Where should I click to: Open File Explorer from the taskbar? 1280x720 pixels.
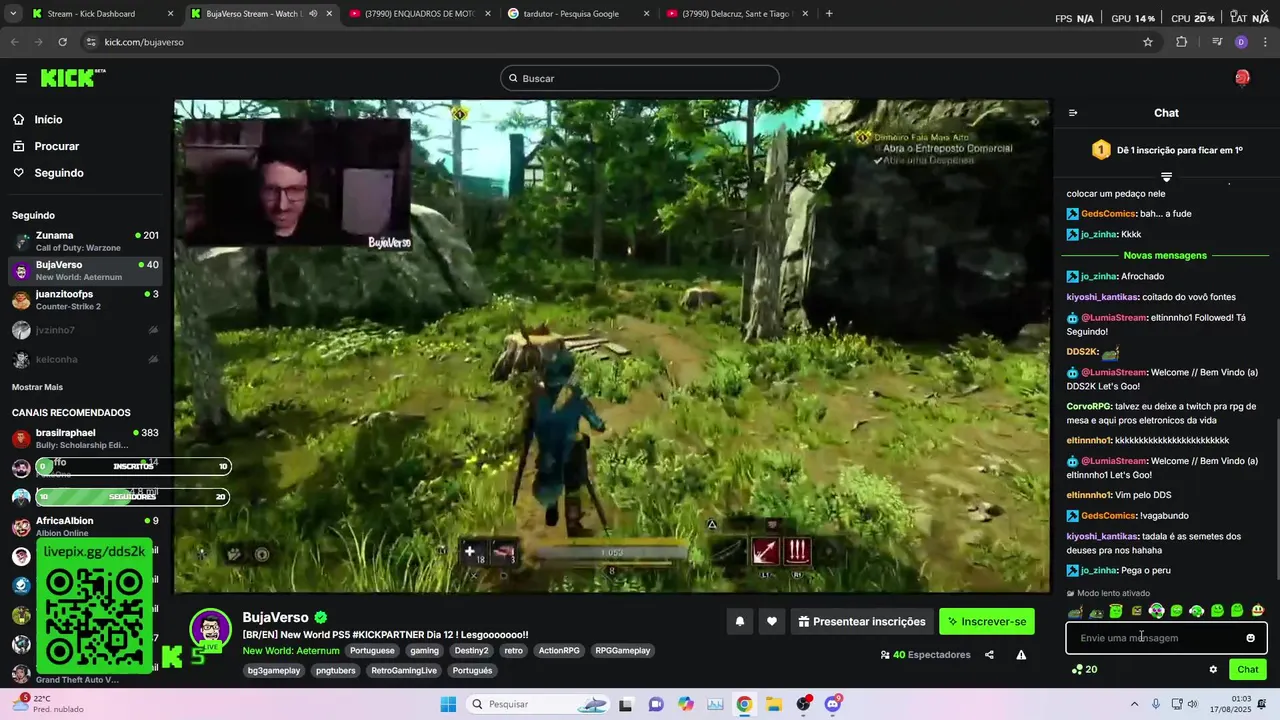point(774,704)
